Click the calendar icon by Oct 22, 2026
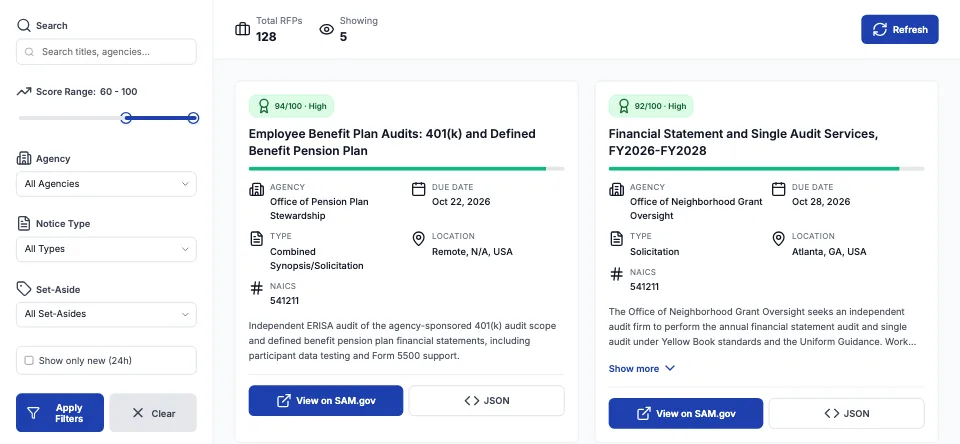This screenshot has width=960, height=444. pyautogui.click(x=418, y=189)
